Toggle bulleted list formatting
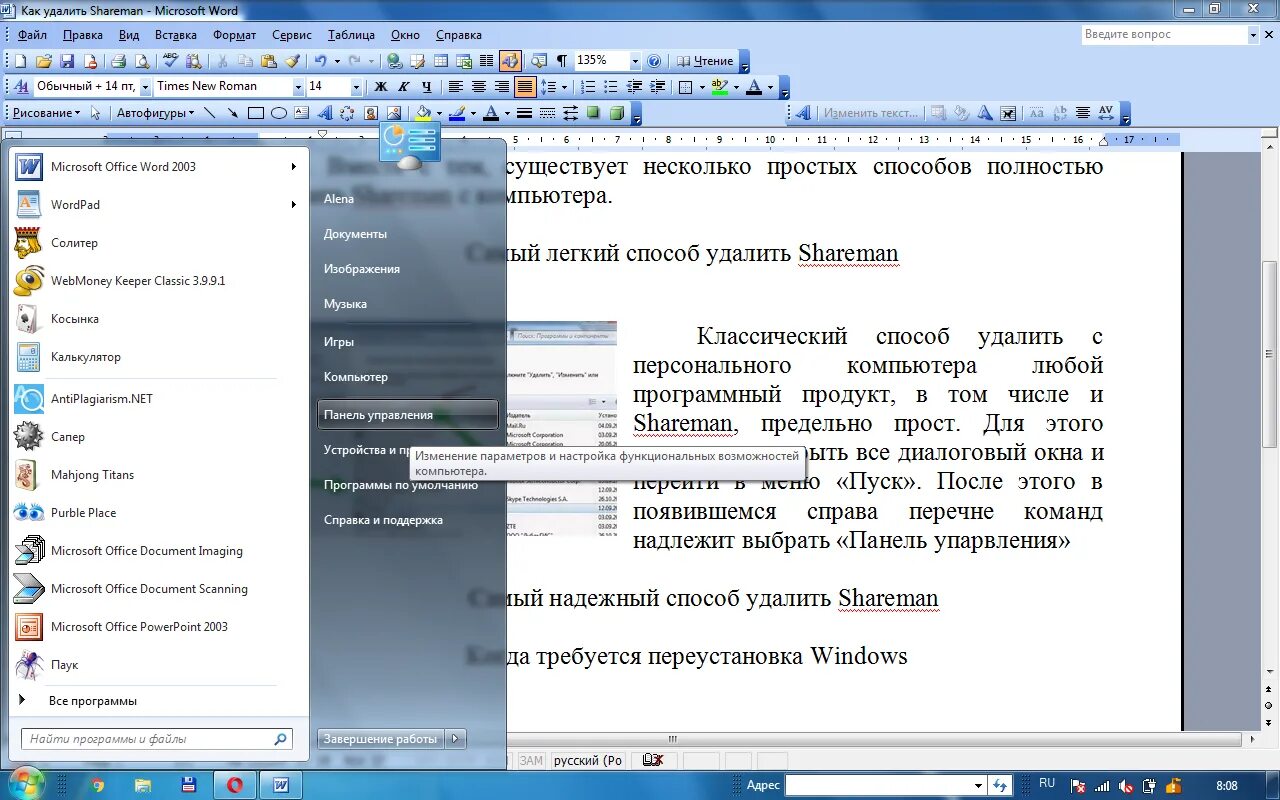 [x=611, y=87]
